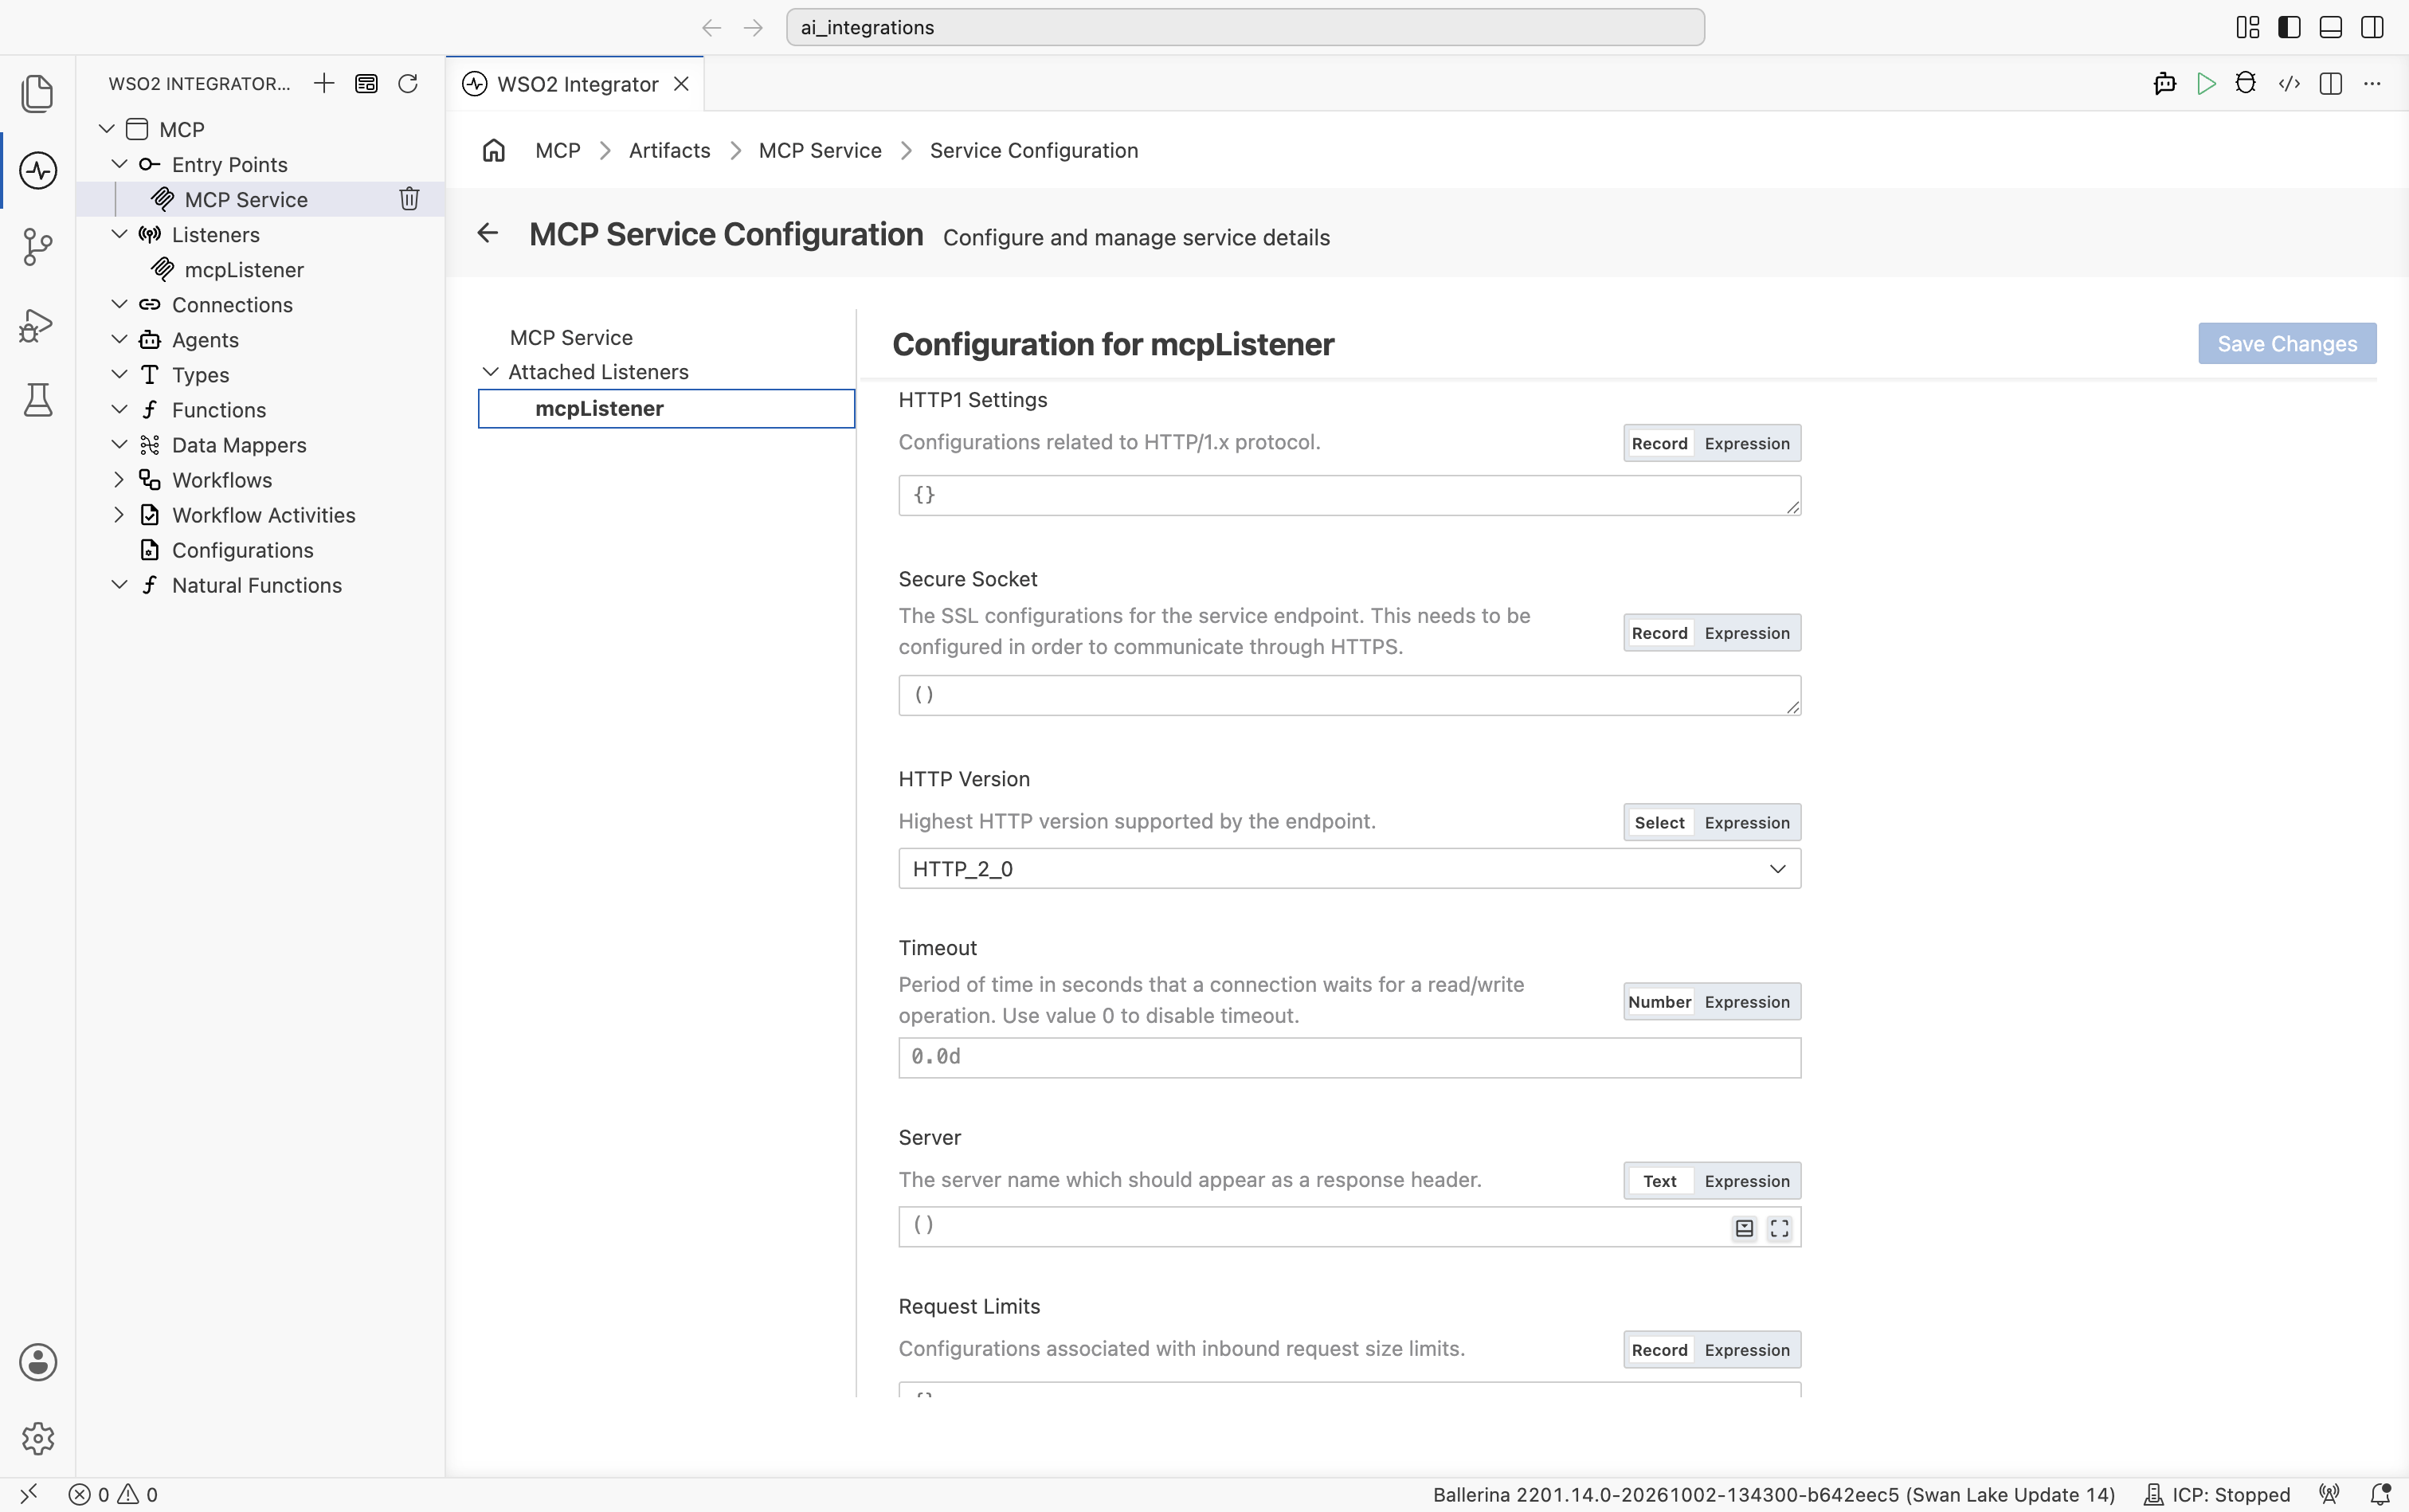Delete MCP Service using trash icon
Screen dimensions: 2409x1512
point(409,199)
